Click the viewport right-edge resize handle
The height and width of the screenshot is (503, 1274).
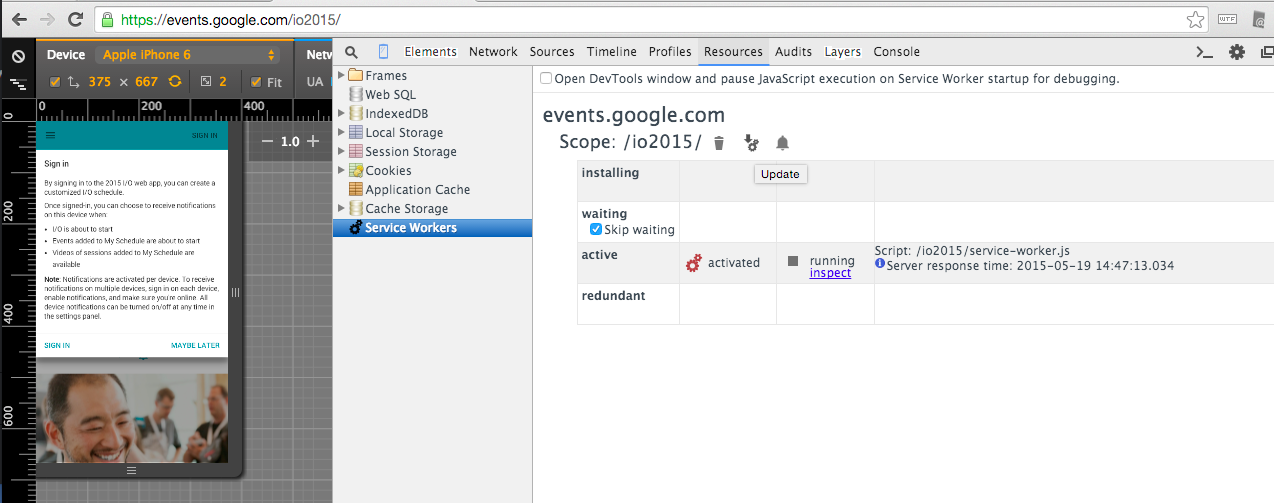pos(236,292)
